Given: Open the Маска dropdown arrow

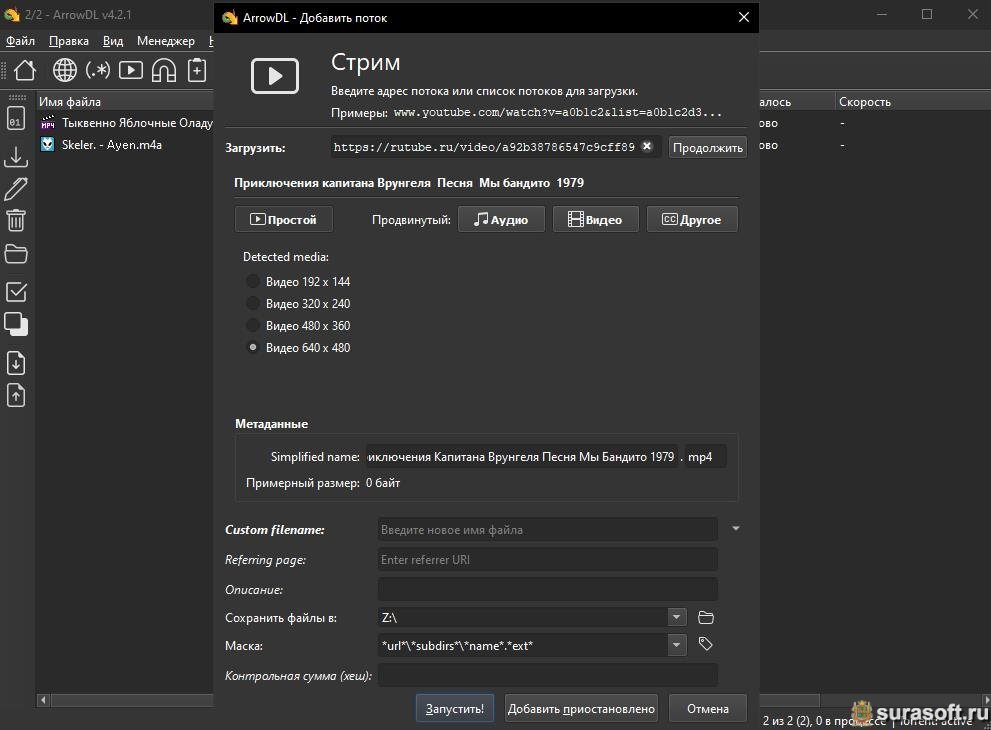Looking at the screenshot, I should (677, 645).
